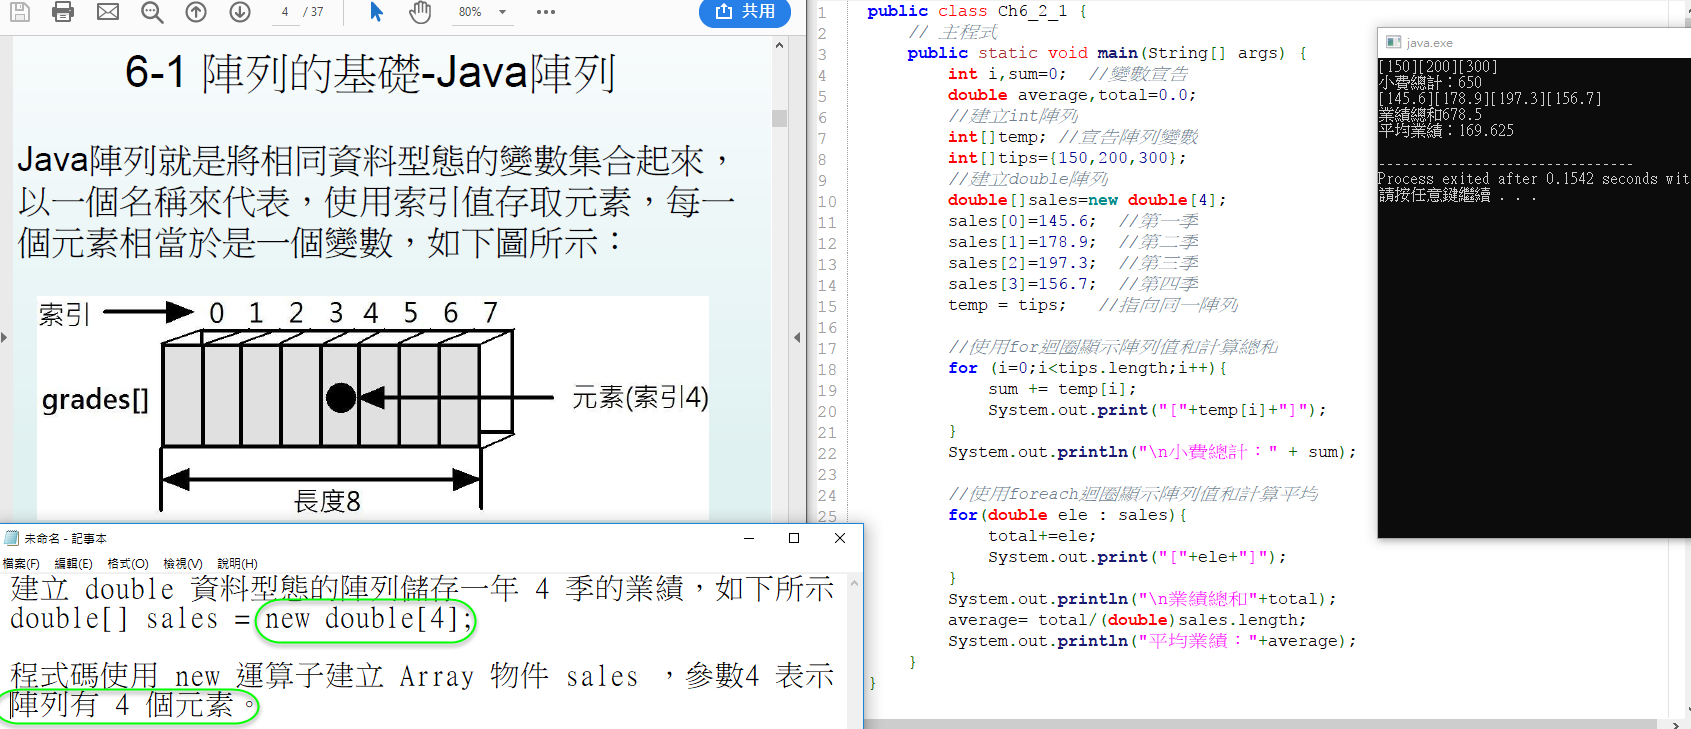Click the email envelope icon
Screen dimensions: 1691x729
pyautogui.click(x=108, y=12)
